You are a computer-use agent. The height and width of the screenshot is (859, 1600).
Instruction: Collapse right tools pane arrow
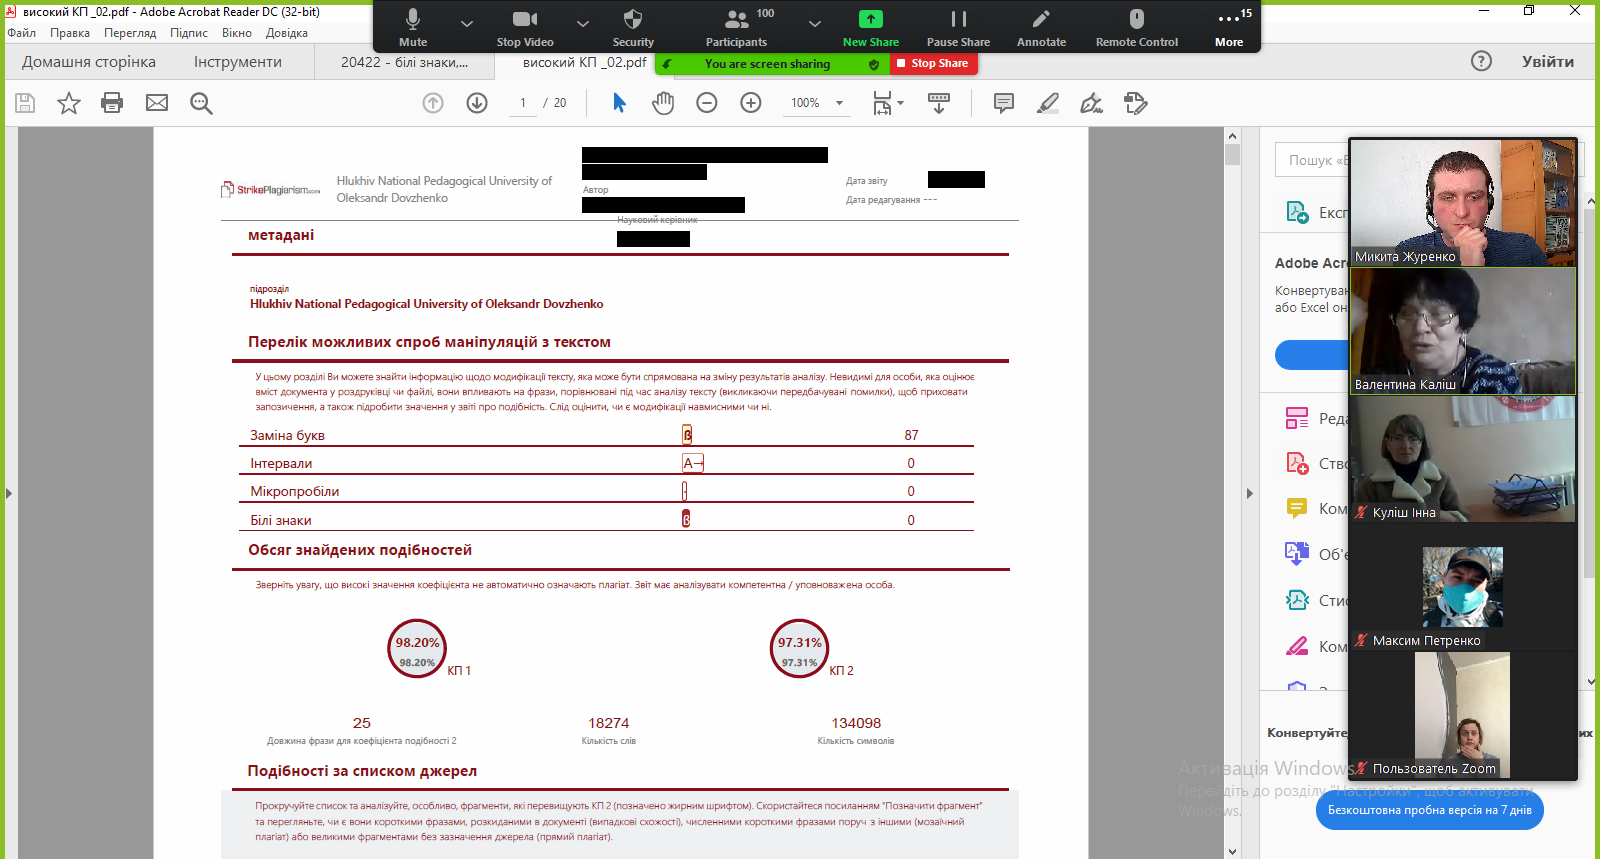point(1249,493)
